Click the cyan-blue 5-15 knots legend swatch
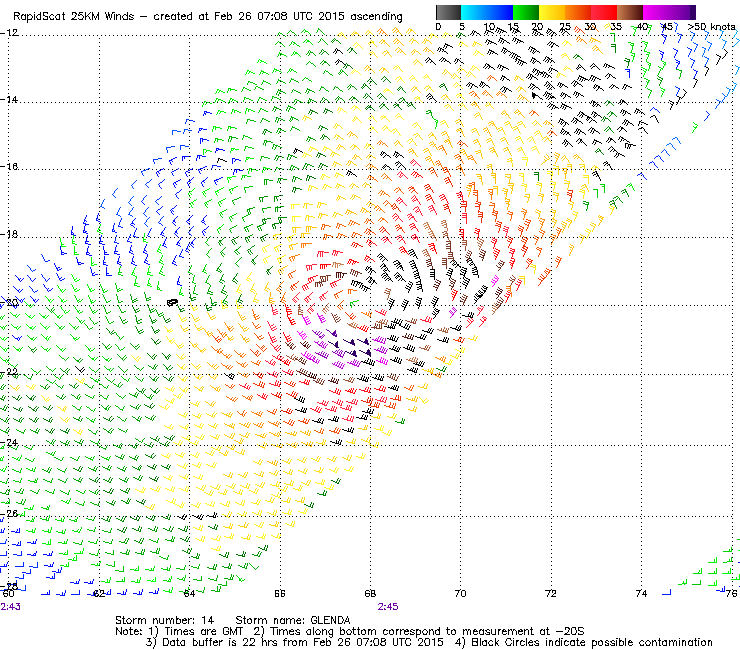 pos(487,12)
